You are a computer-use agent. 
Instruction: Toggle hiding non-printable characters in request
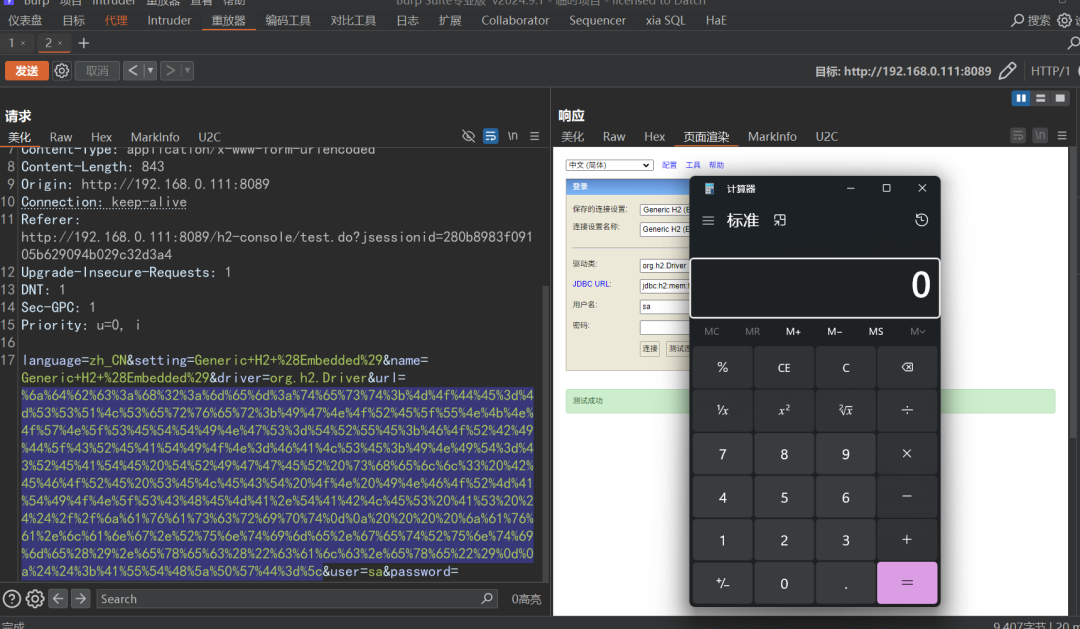468,136
